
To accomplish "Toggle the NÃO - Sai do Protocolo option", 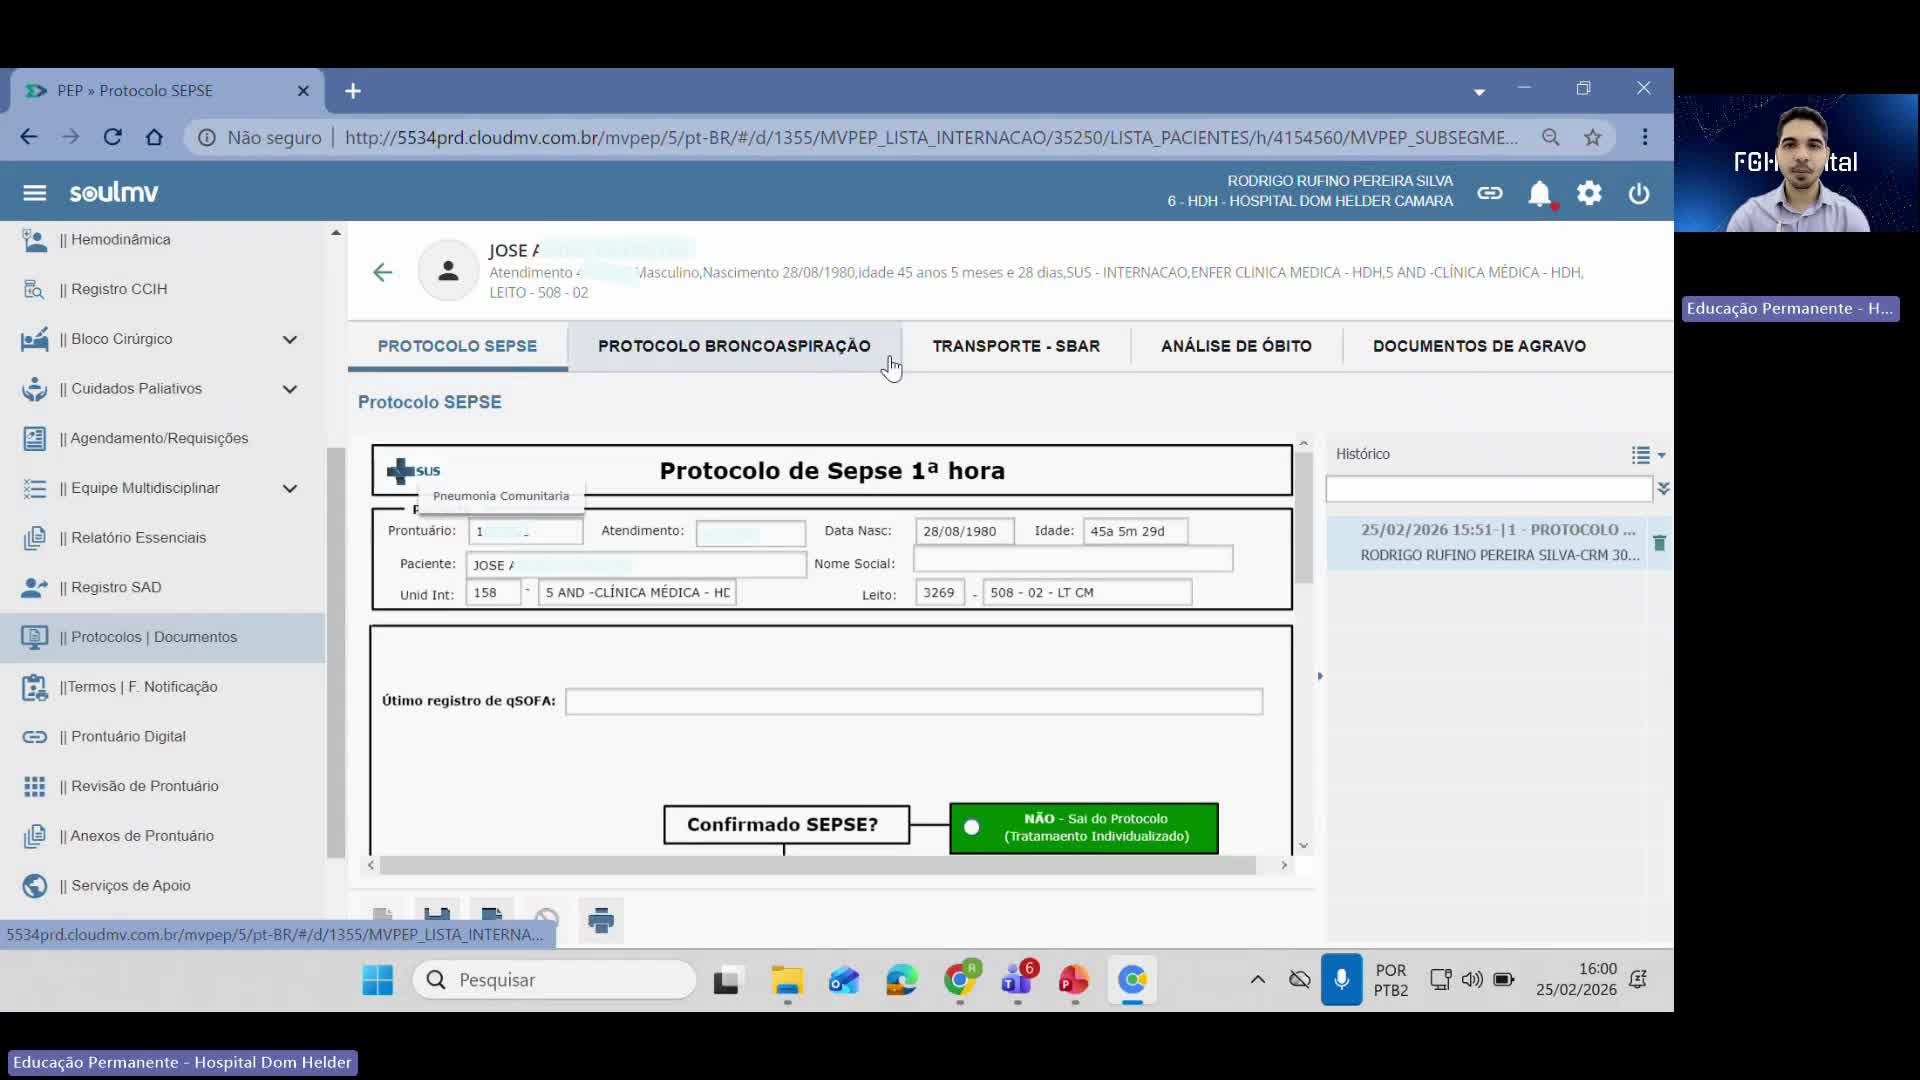I will coord(971,828).
